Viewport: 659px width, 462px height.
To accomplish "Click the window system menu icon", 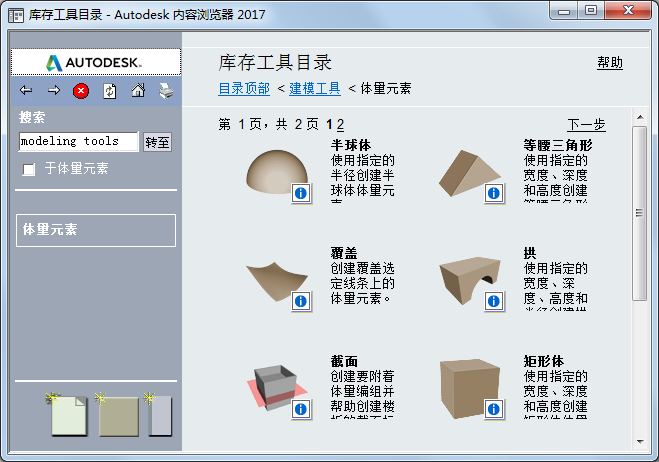I will click(16, 16).
